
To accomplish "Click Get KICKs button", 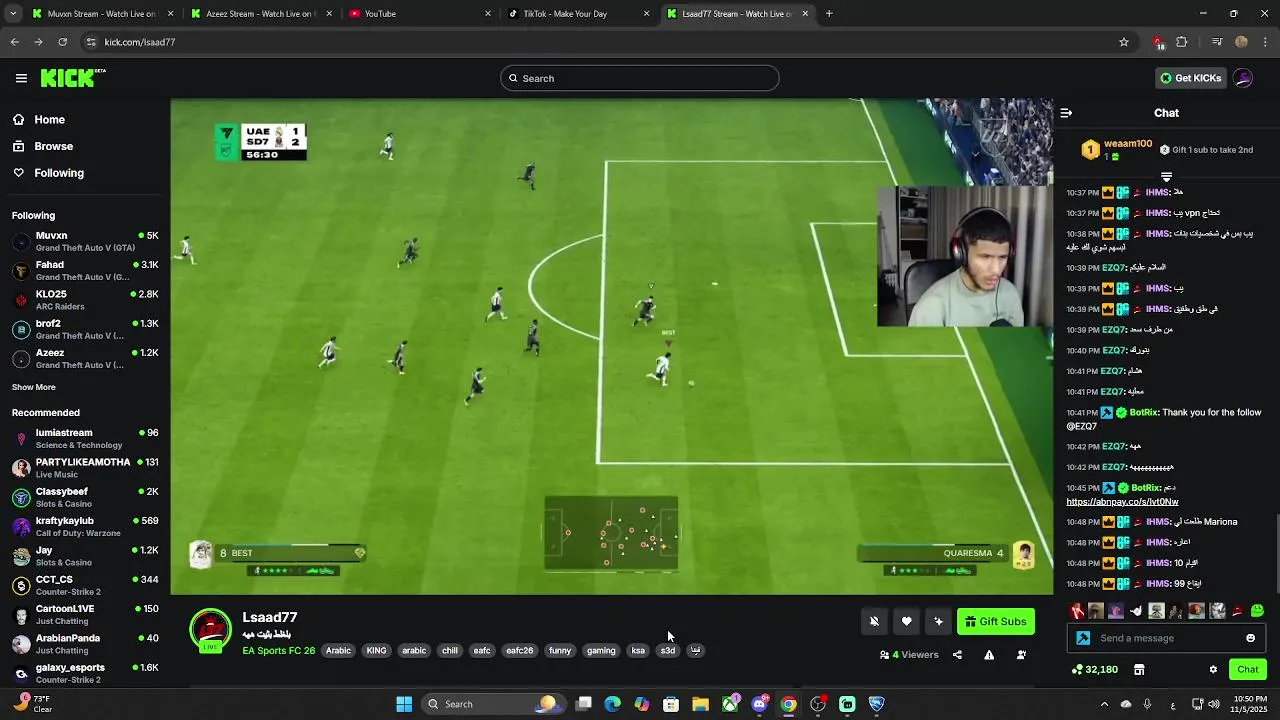I will (1190, 78).
